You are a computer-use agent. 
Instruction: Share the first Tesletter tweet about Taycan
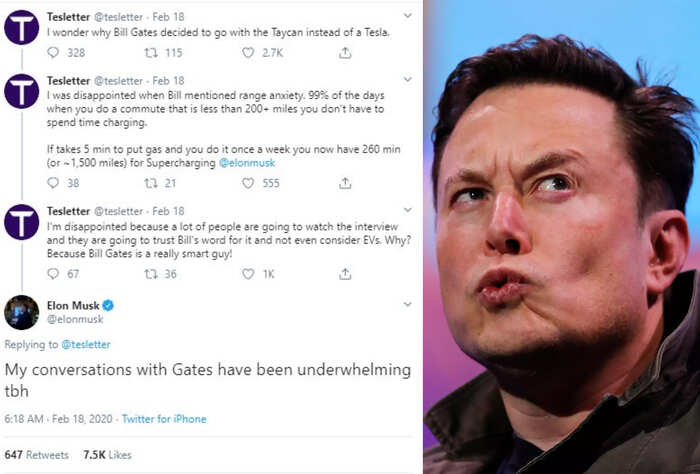345,53
